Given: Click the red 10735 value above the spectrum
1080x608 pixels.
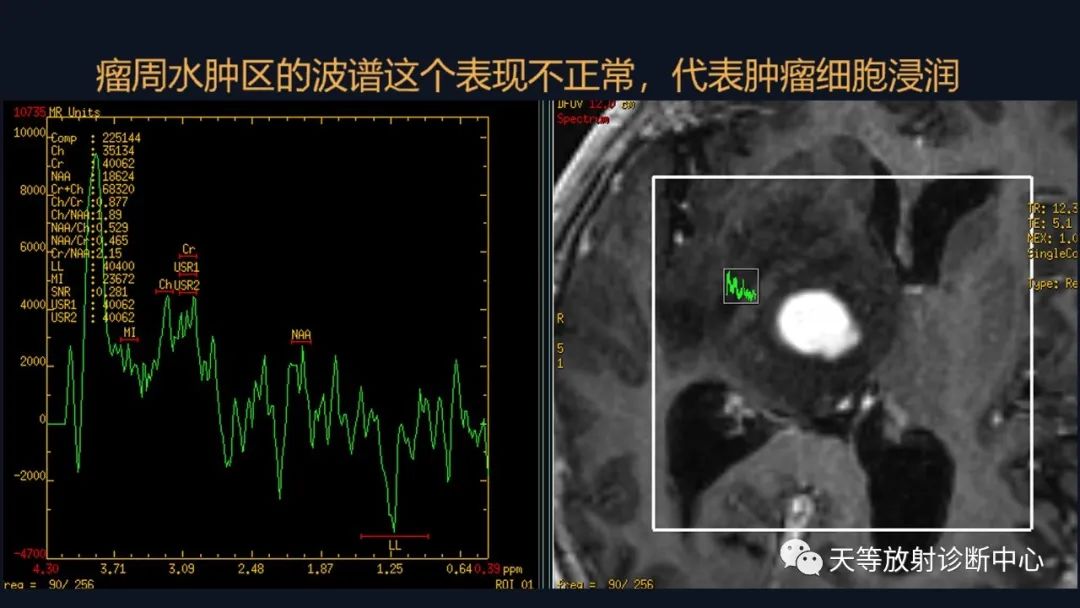Looking at the screenshot, I should tap(28, 110).
